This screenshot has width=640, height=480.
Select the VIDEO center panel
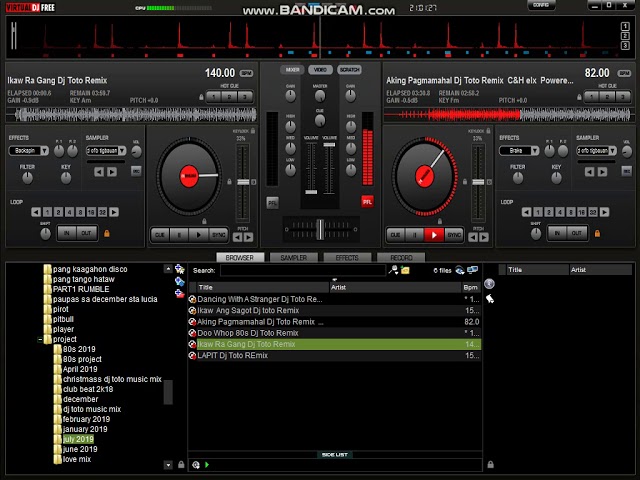(x=320, y=70)
